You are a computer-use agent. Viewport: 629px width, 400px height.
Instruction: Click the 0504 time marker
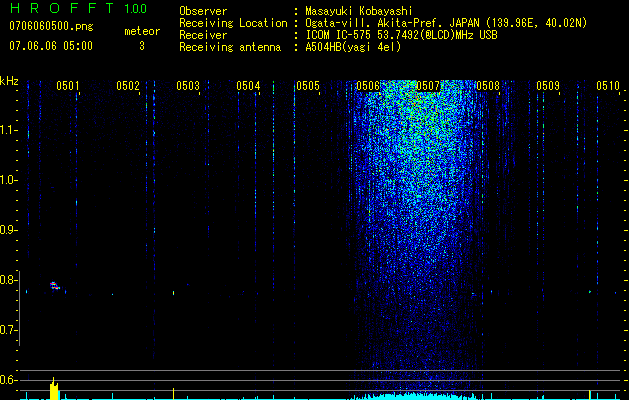coord(248,86)
